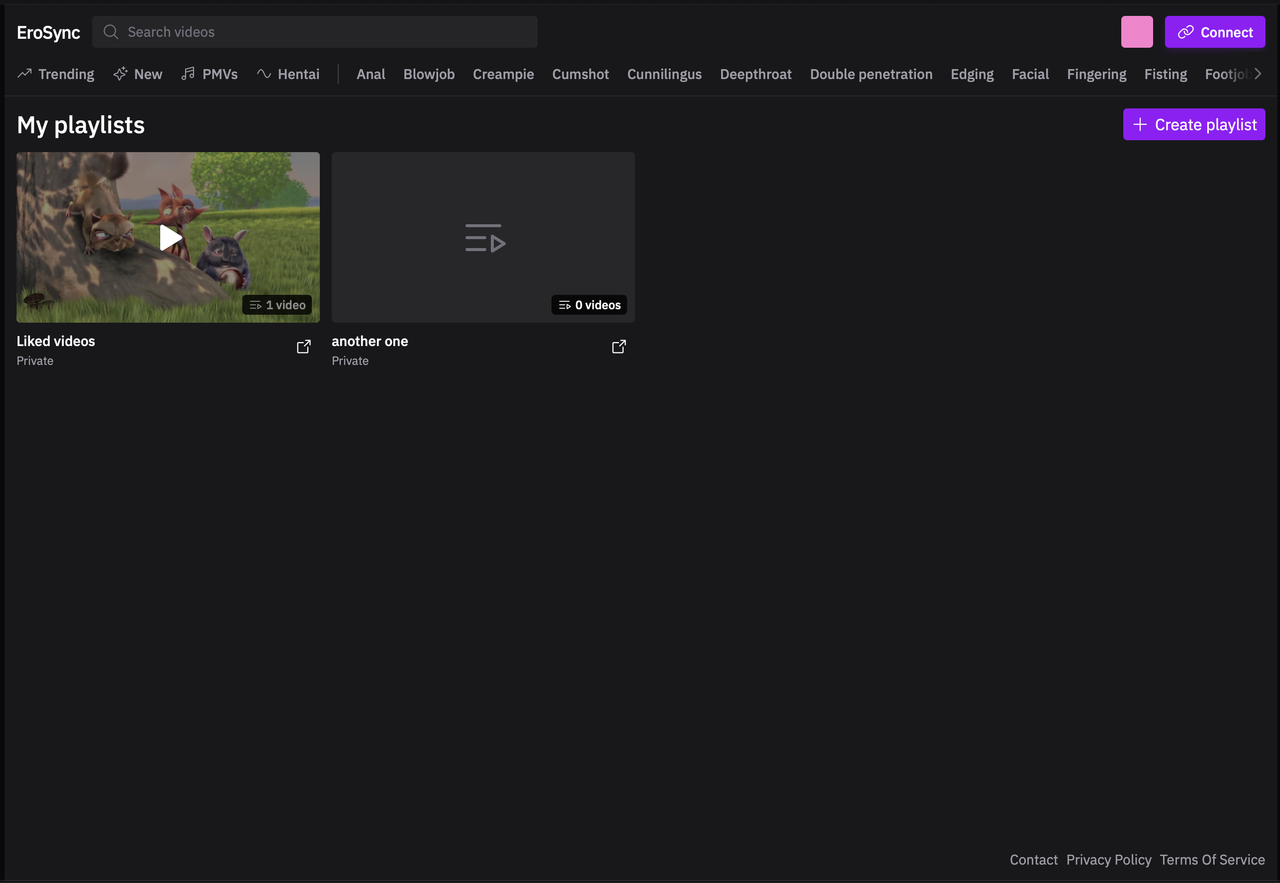Go to the EroSync home logo
The image size is (1280, 883).
[48, 33]
